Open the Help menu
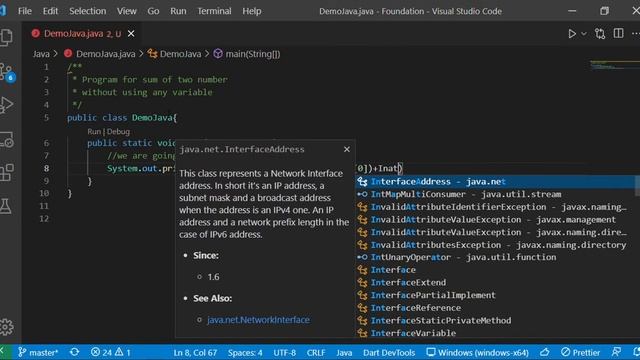This screenshot has height=360, width=640. click(x=251, y=11)
